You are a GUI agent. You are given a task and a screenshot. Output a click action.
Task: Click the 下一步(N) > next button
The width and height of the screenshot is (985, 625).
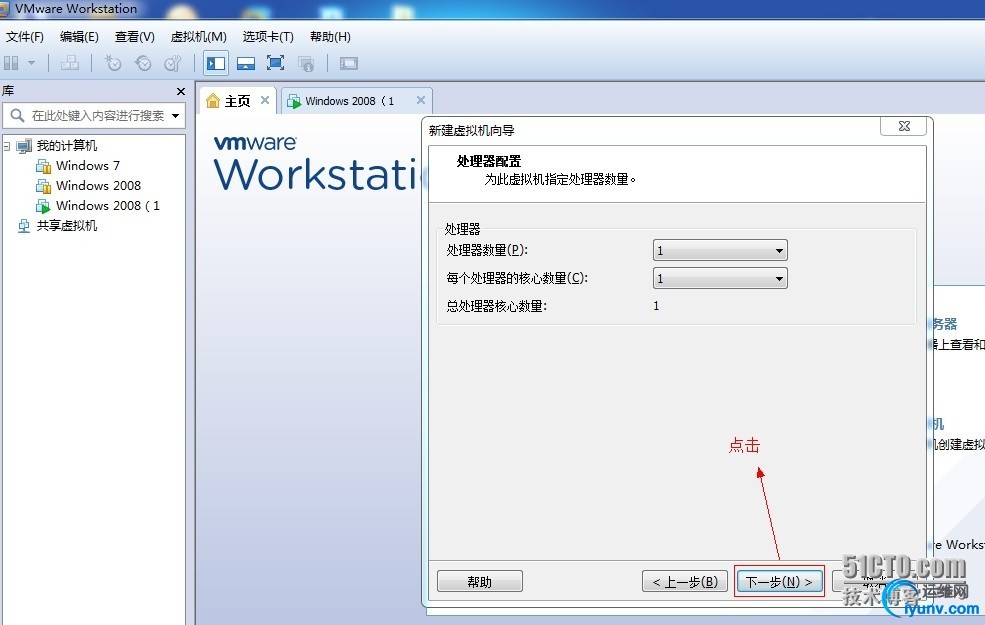[779, 582]
